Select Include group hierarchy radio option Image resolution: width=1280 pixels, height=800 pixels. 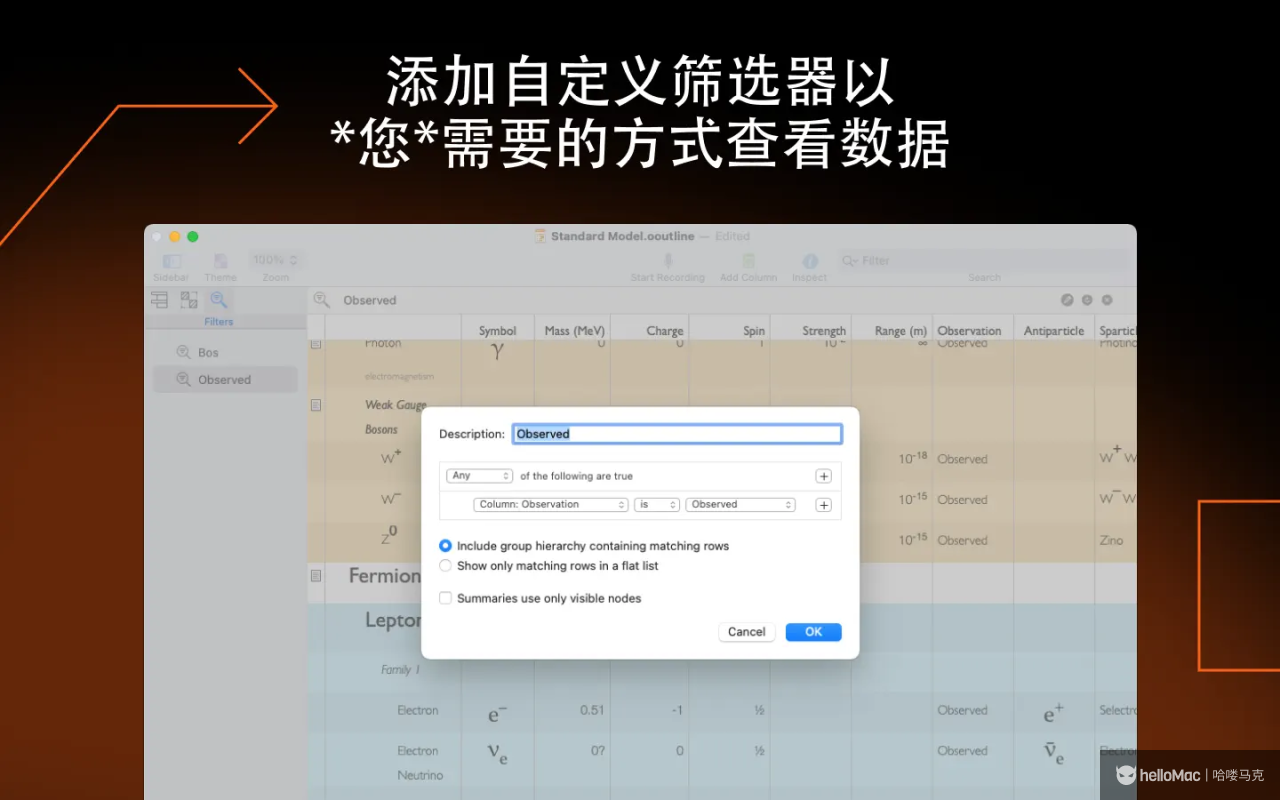(x=446, y=546)
